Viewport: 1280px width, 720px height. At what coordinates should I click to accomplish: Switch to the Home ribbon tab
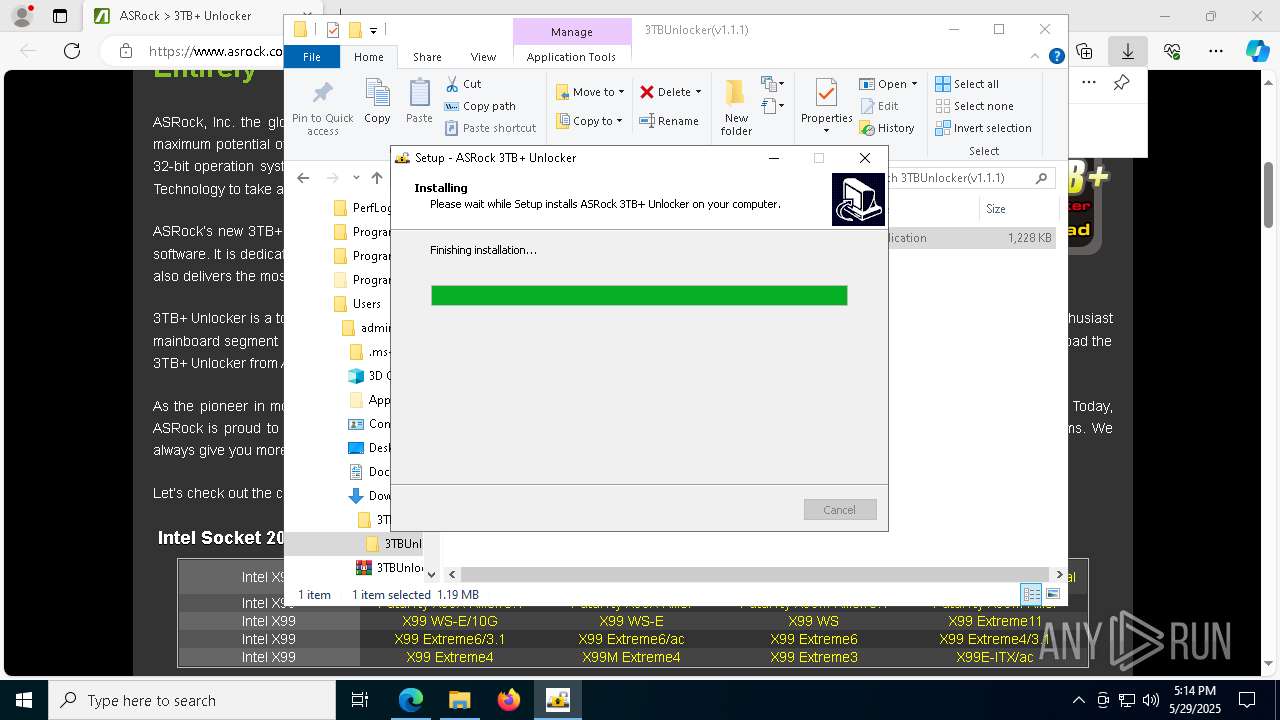(x=369, y=57)
